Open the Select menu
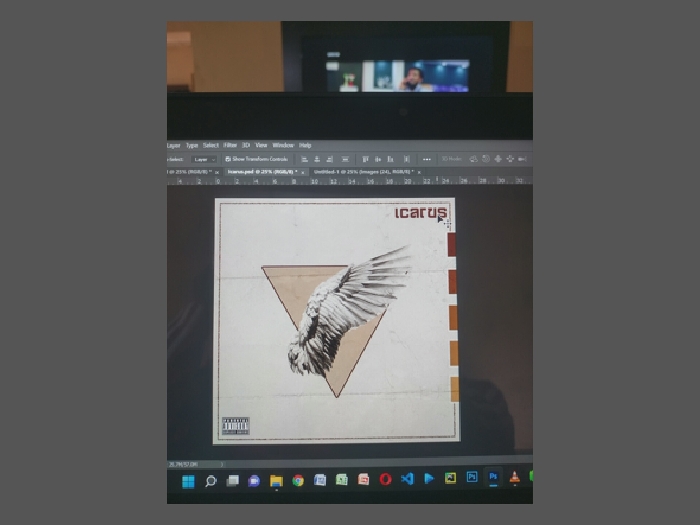 [211, 146]
